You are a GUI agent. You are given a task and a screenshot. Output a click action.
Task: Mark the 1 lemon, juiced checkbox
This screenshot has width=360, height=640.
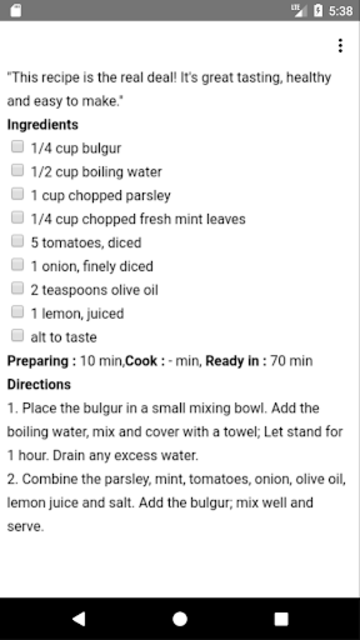[17, 312]
